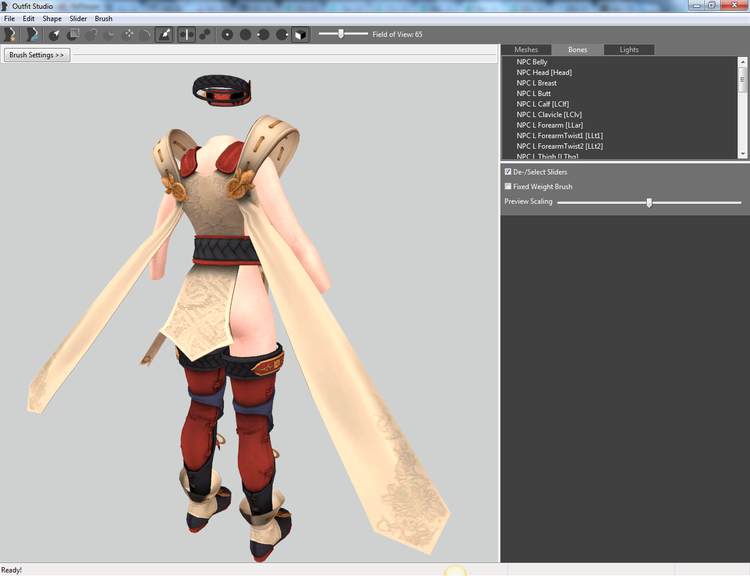Expand Brush Settings panel
The width and height of the screenshot is (750, 576).
pyautogui.click(x=37, y=55)
